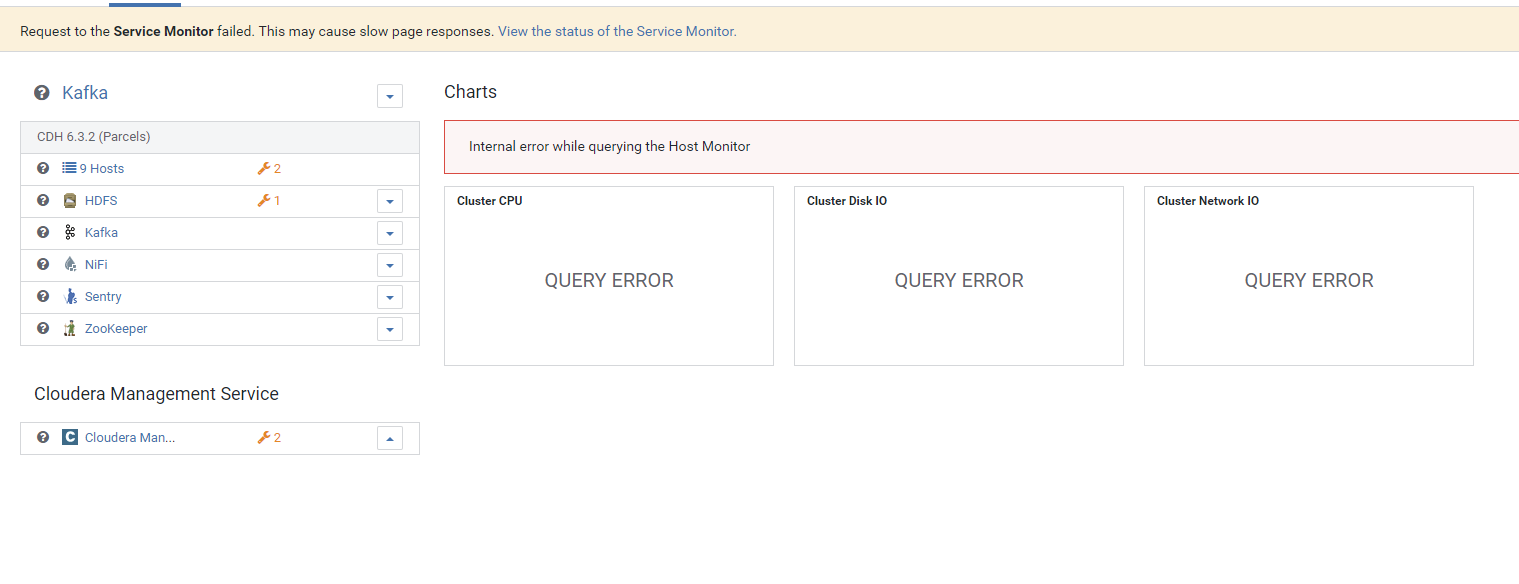This screenshot has width=1519, height=584.
Task: Click the Cloudera Management Service icon
Action: 69,437
